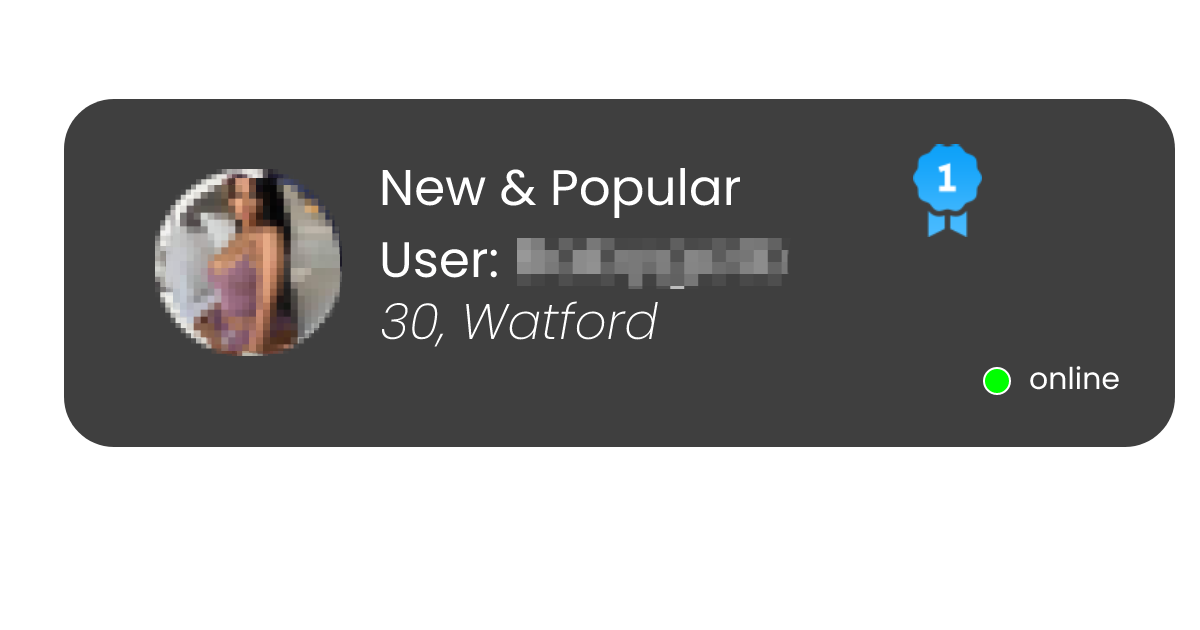Click the word "New" in the card title
The image size is (1200, 630).
tap(433, 188)
